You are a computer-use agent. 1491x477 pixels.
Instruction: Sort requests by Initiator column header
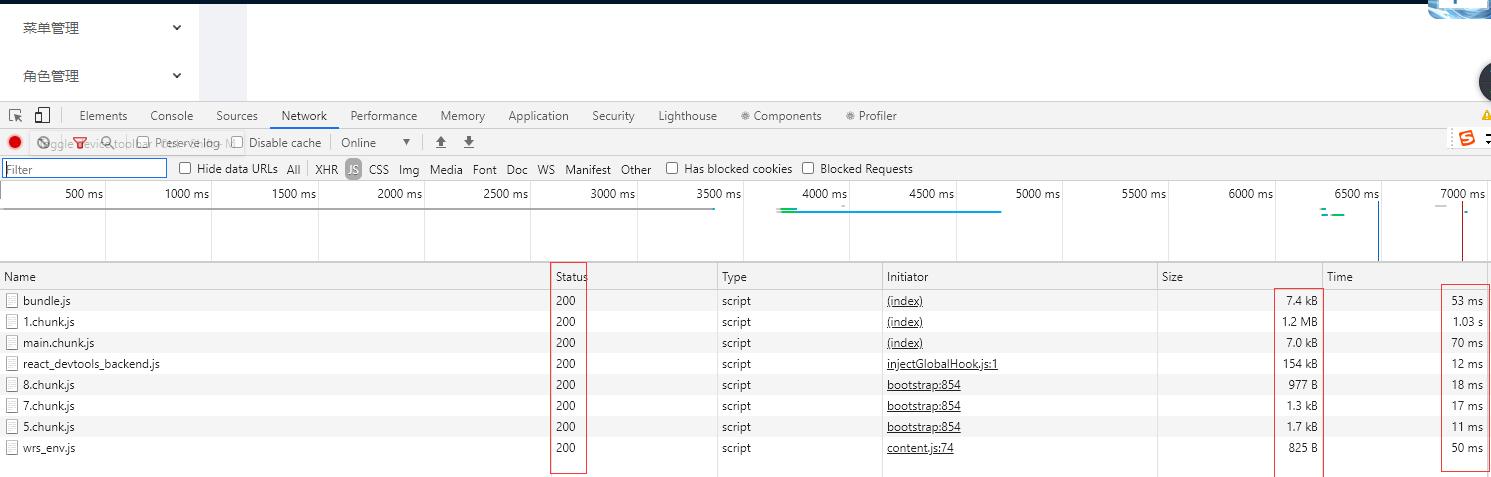click(x=1020, y=277)
